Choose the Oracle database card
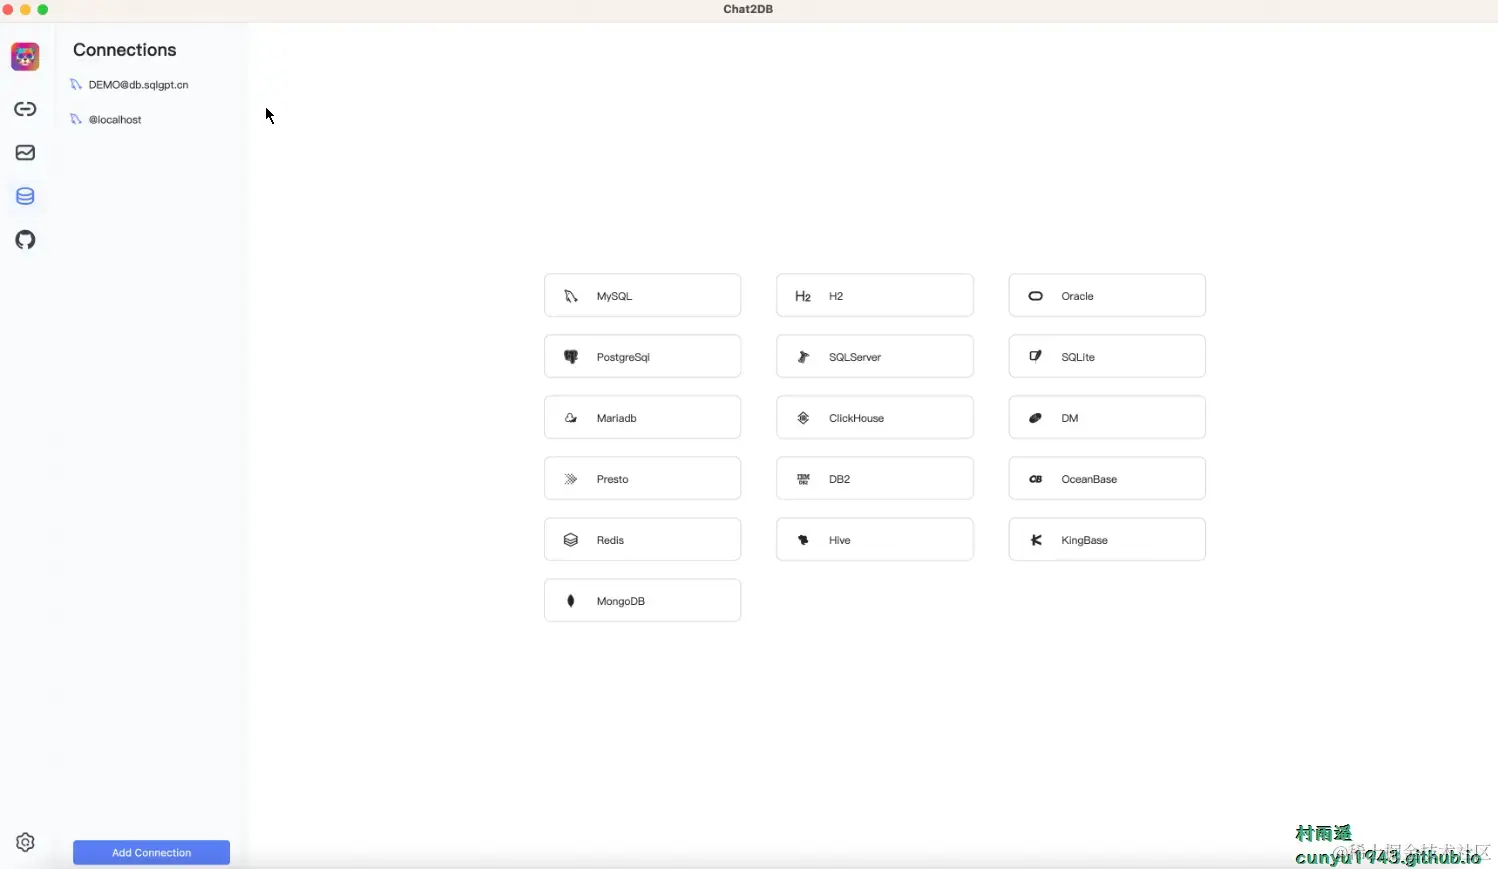Viewport: 1498px width, 869px height. pos(1107,296)
